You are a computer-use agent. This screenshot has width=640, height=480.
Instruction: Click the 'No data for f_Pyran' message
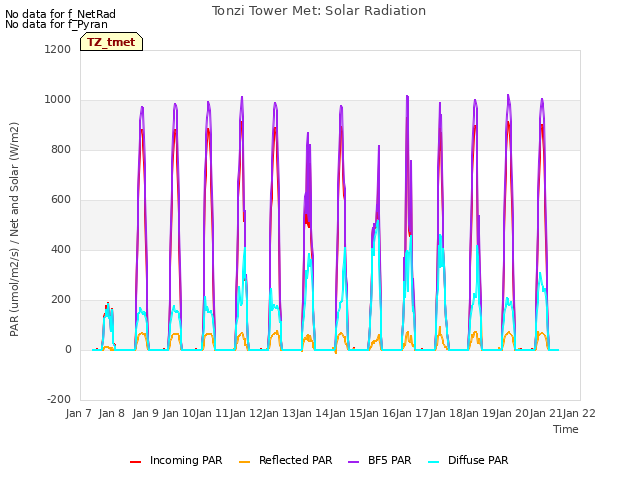[56, 24]
